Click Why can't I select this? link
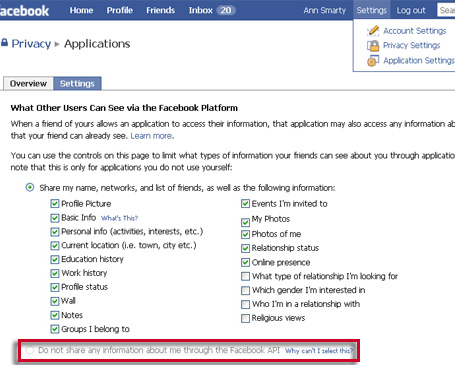455x365 pixels. click(319, 351)
